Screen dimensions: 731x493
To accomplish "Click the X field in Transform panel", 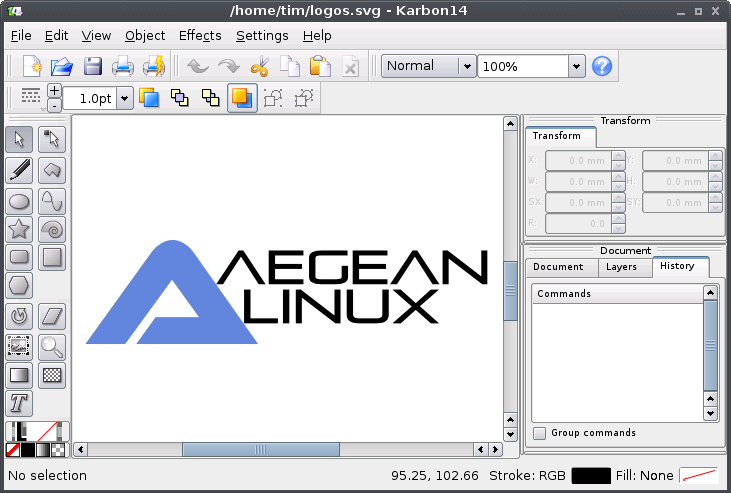I will (x=577, y=160).
